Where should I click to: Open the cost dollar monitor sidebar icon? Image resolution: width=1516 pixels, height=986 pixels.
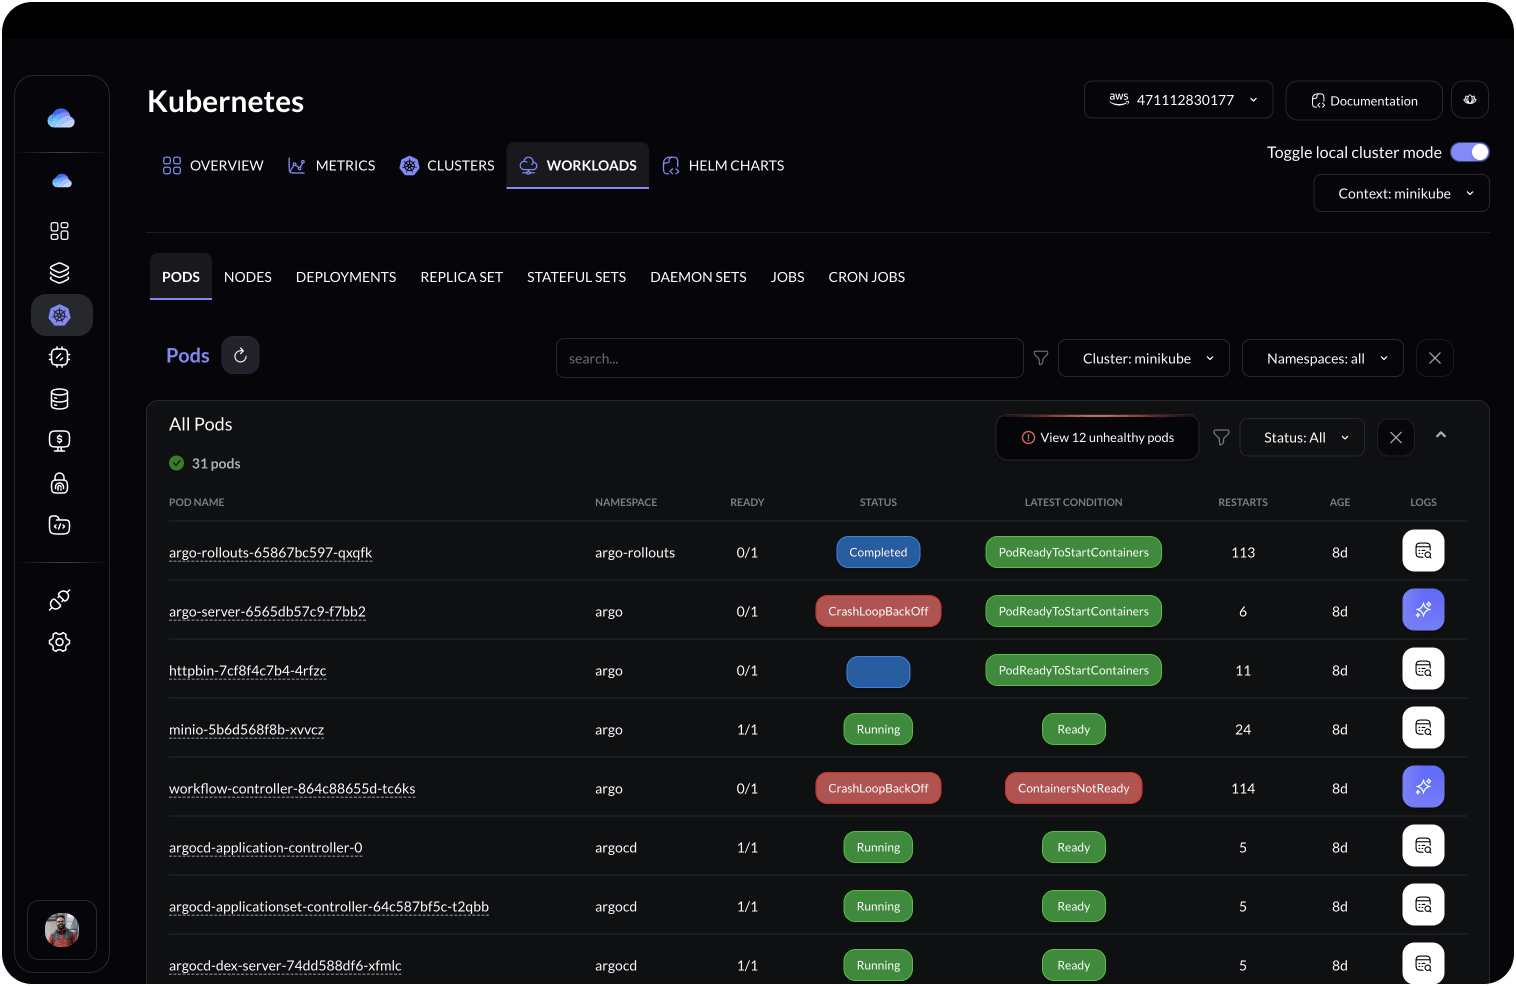(60, 441)
